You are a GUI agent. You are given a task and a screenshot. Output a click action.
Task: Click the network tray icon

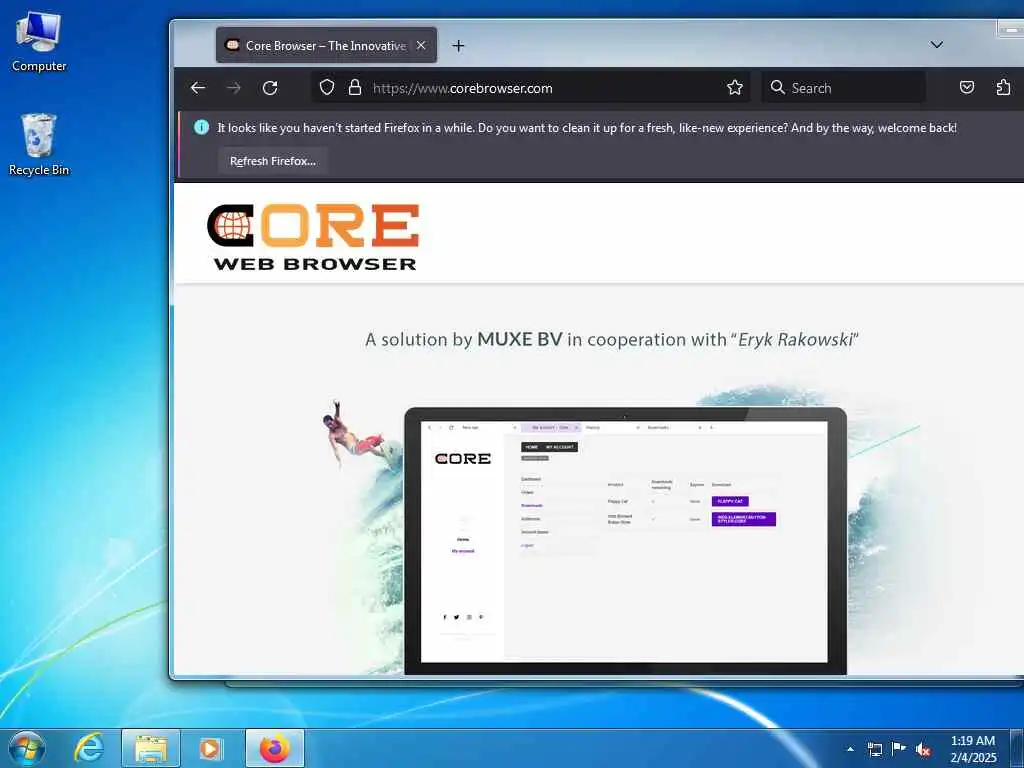874,749
